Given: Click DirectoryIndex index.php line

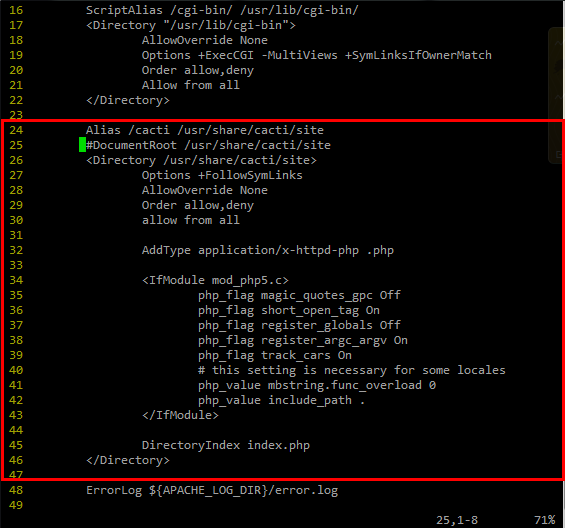Looking at the screenshot, I should click(x=226, y=445).
